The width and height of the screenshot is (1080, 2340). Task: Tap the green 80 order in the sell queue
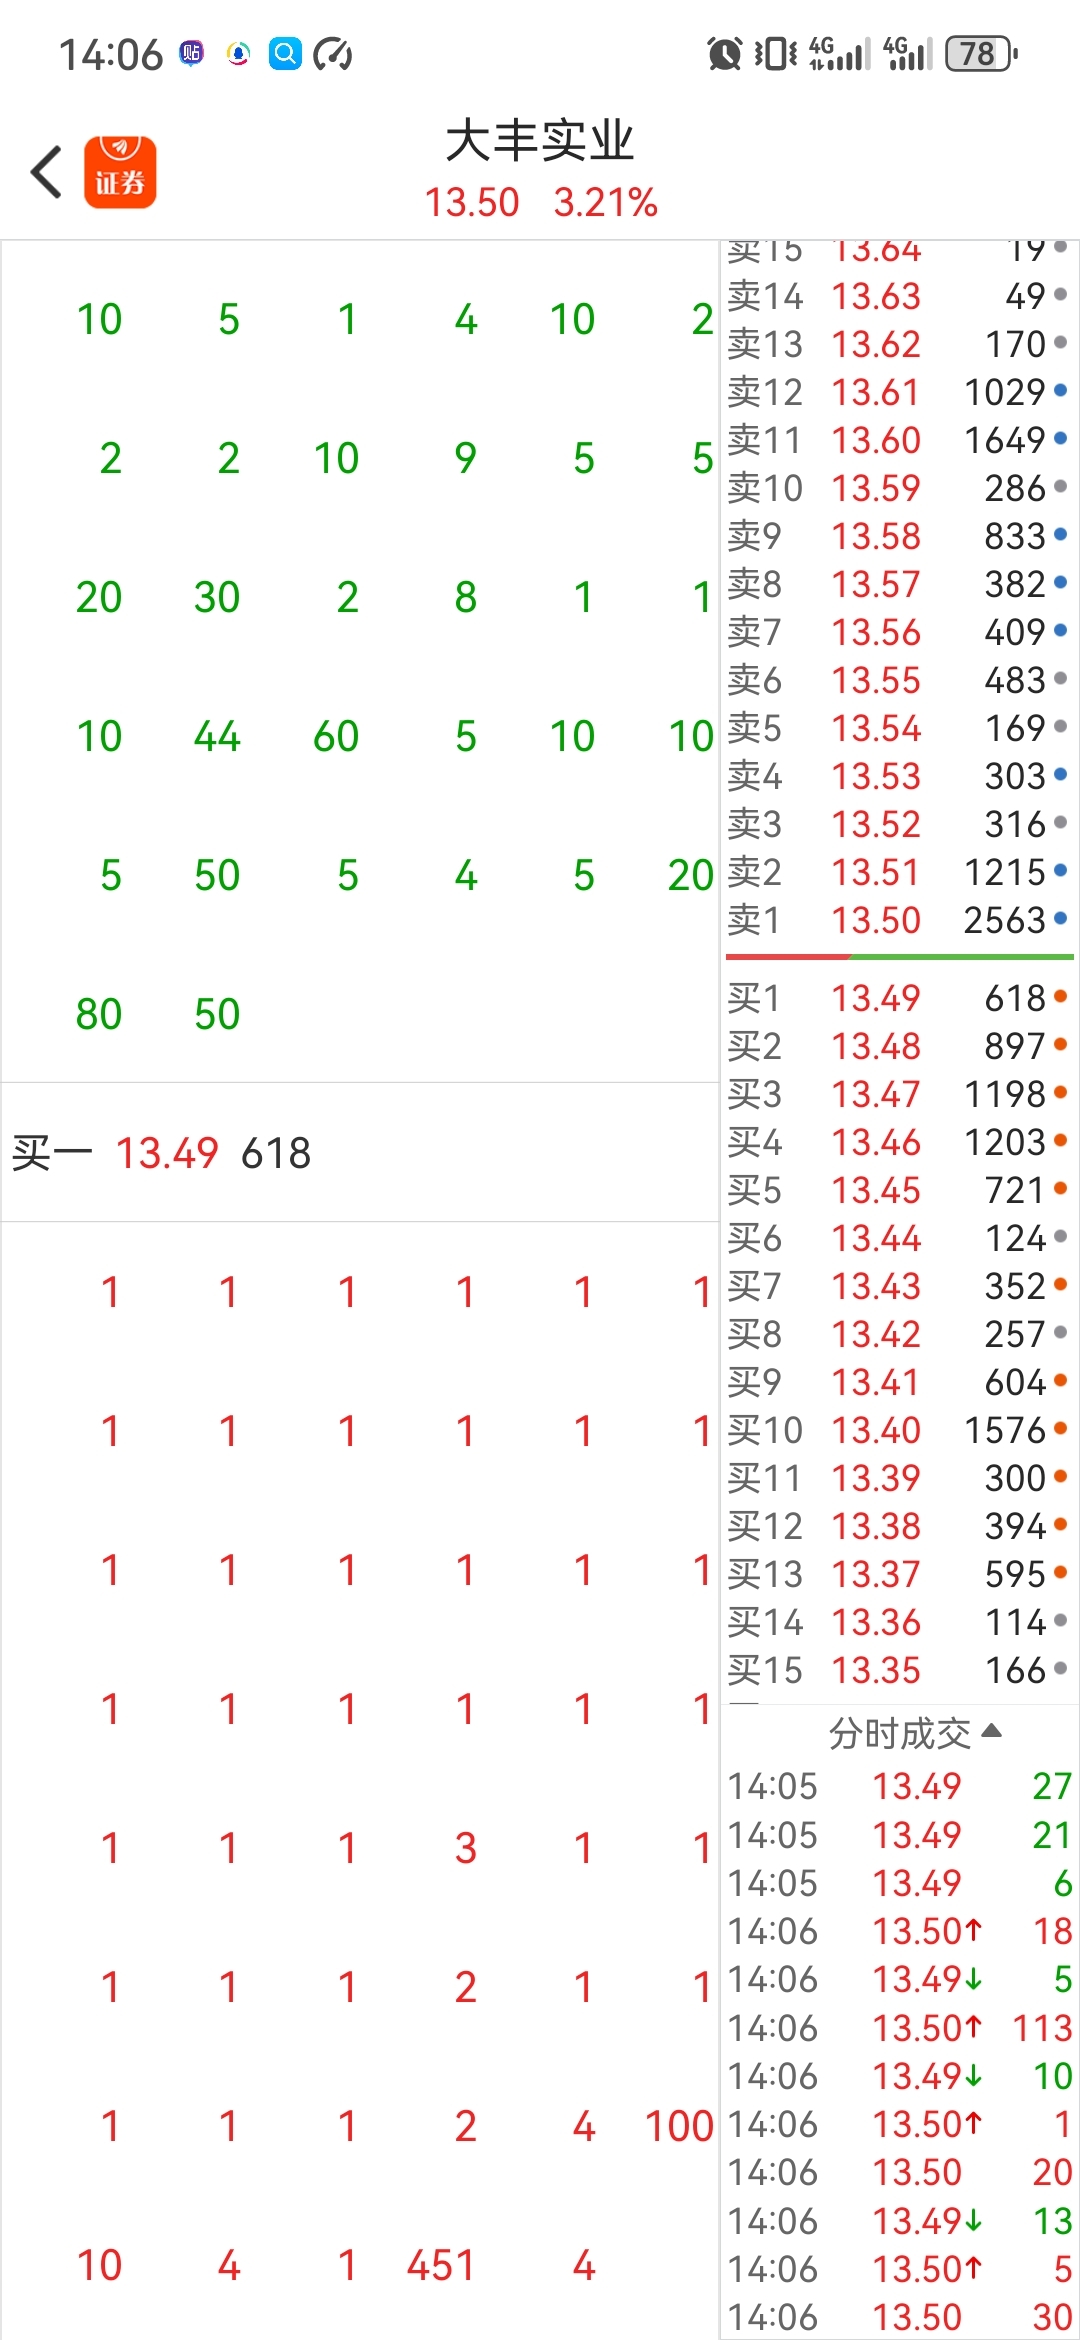tap(99, 1014)
